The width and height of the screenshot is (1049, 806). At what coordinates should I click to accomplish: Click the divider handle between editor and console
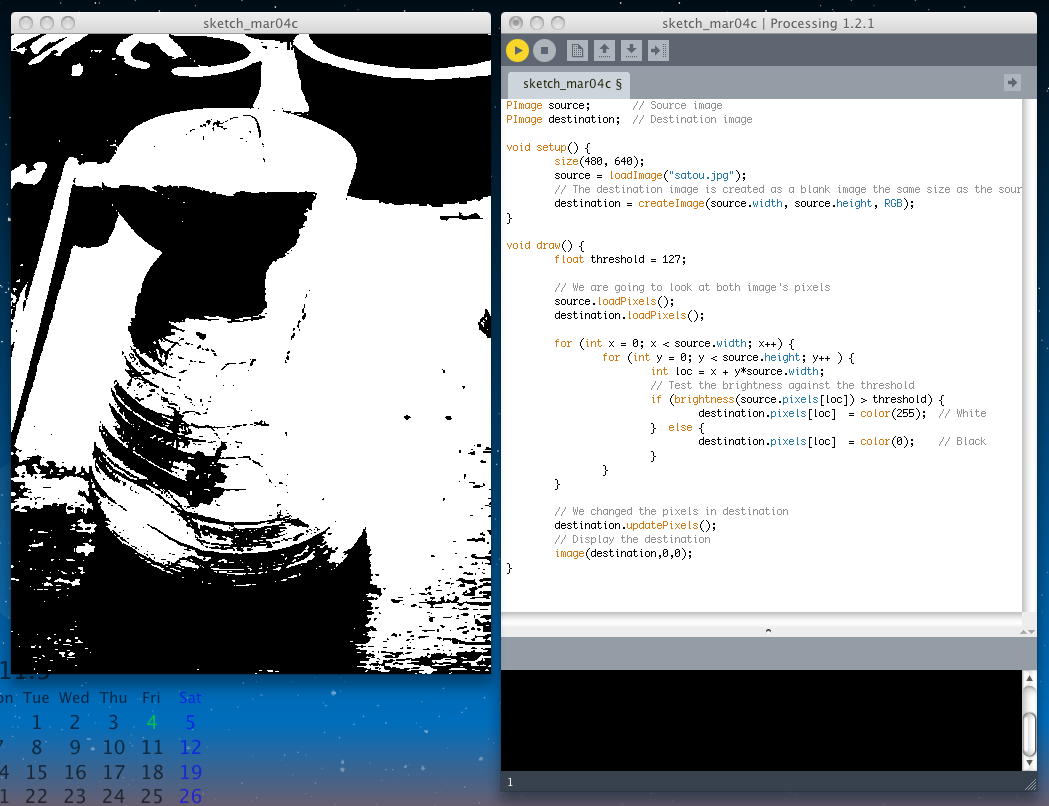[x=768, y=630]
